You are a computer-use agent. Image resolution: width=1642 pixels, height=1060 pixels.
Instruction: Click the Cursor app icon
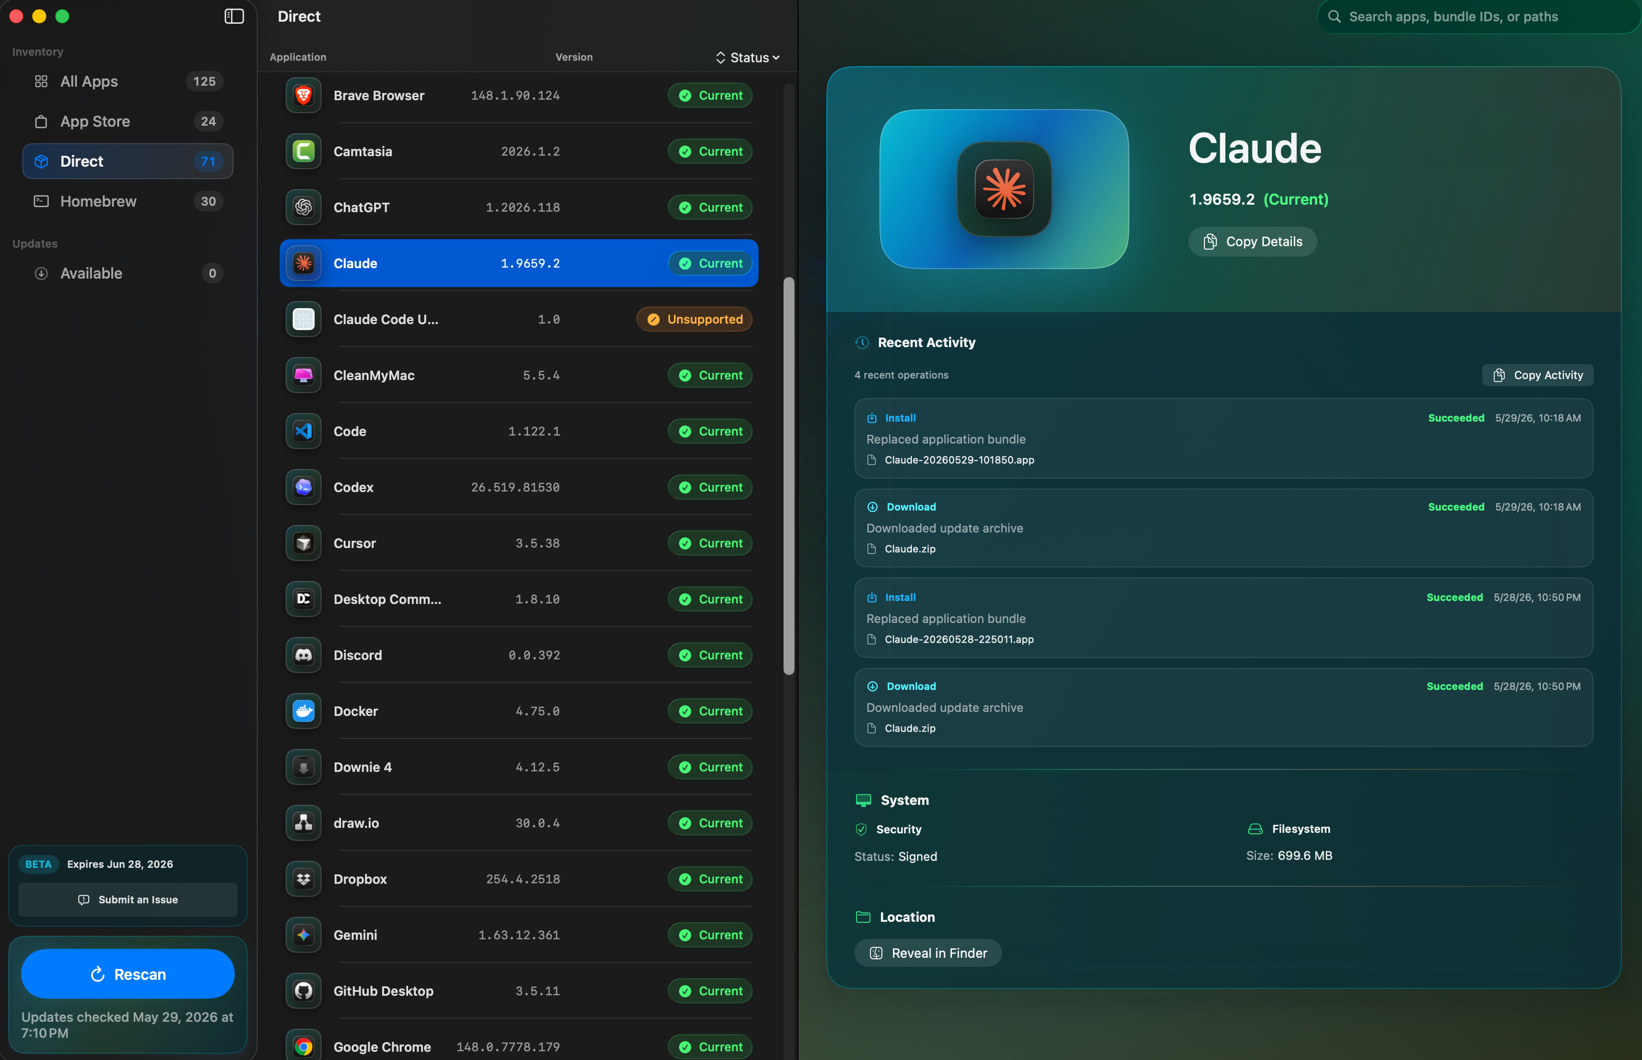point(304,543)
